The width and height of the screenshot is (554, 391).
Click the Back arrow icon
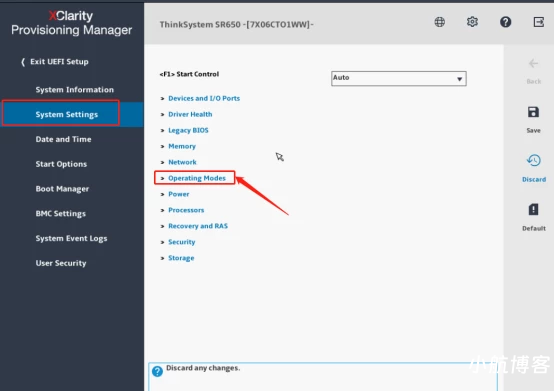pyautogui.click(x=534, y=64)
